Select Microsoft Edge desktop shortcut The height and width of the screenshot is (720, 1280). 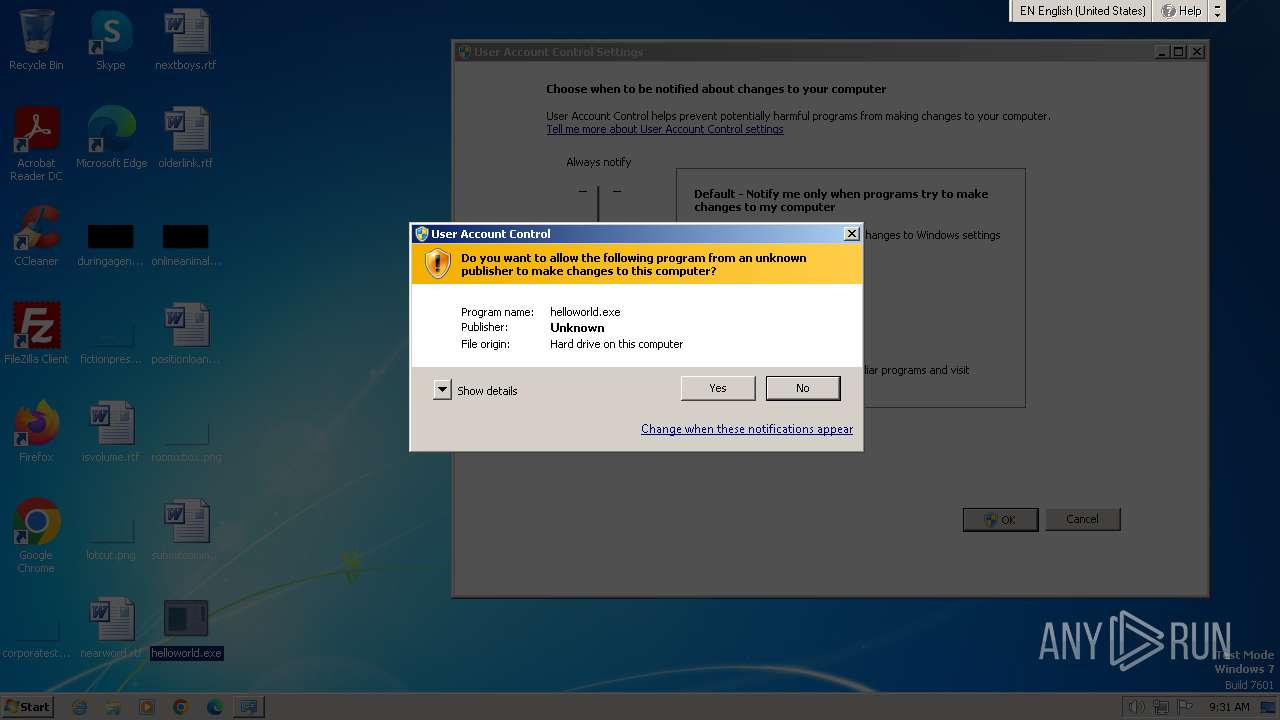(x=111, y=139)
